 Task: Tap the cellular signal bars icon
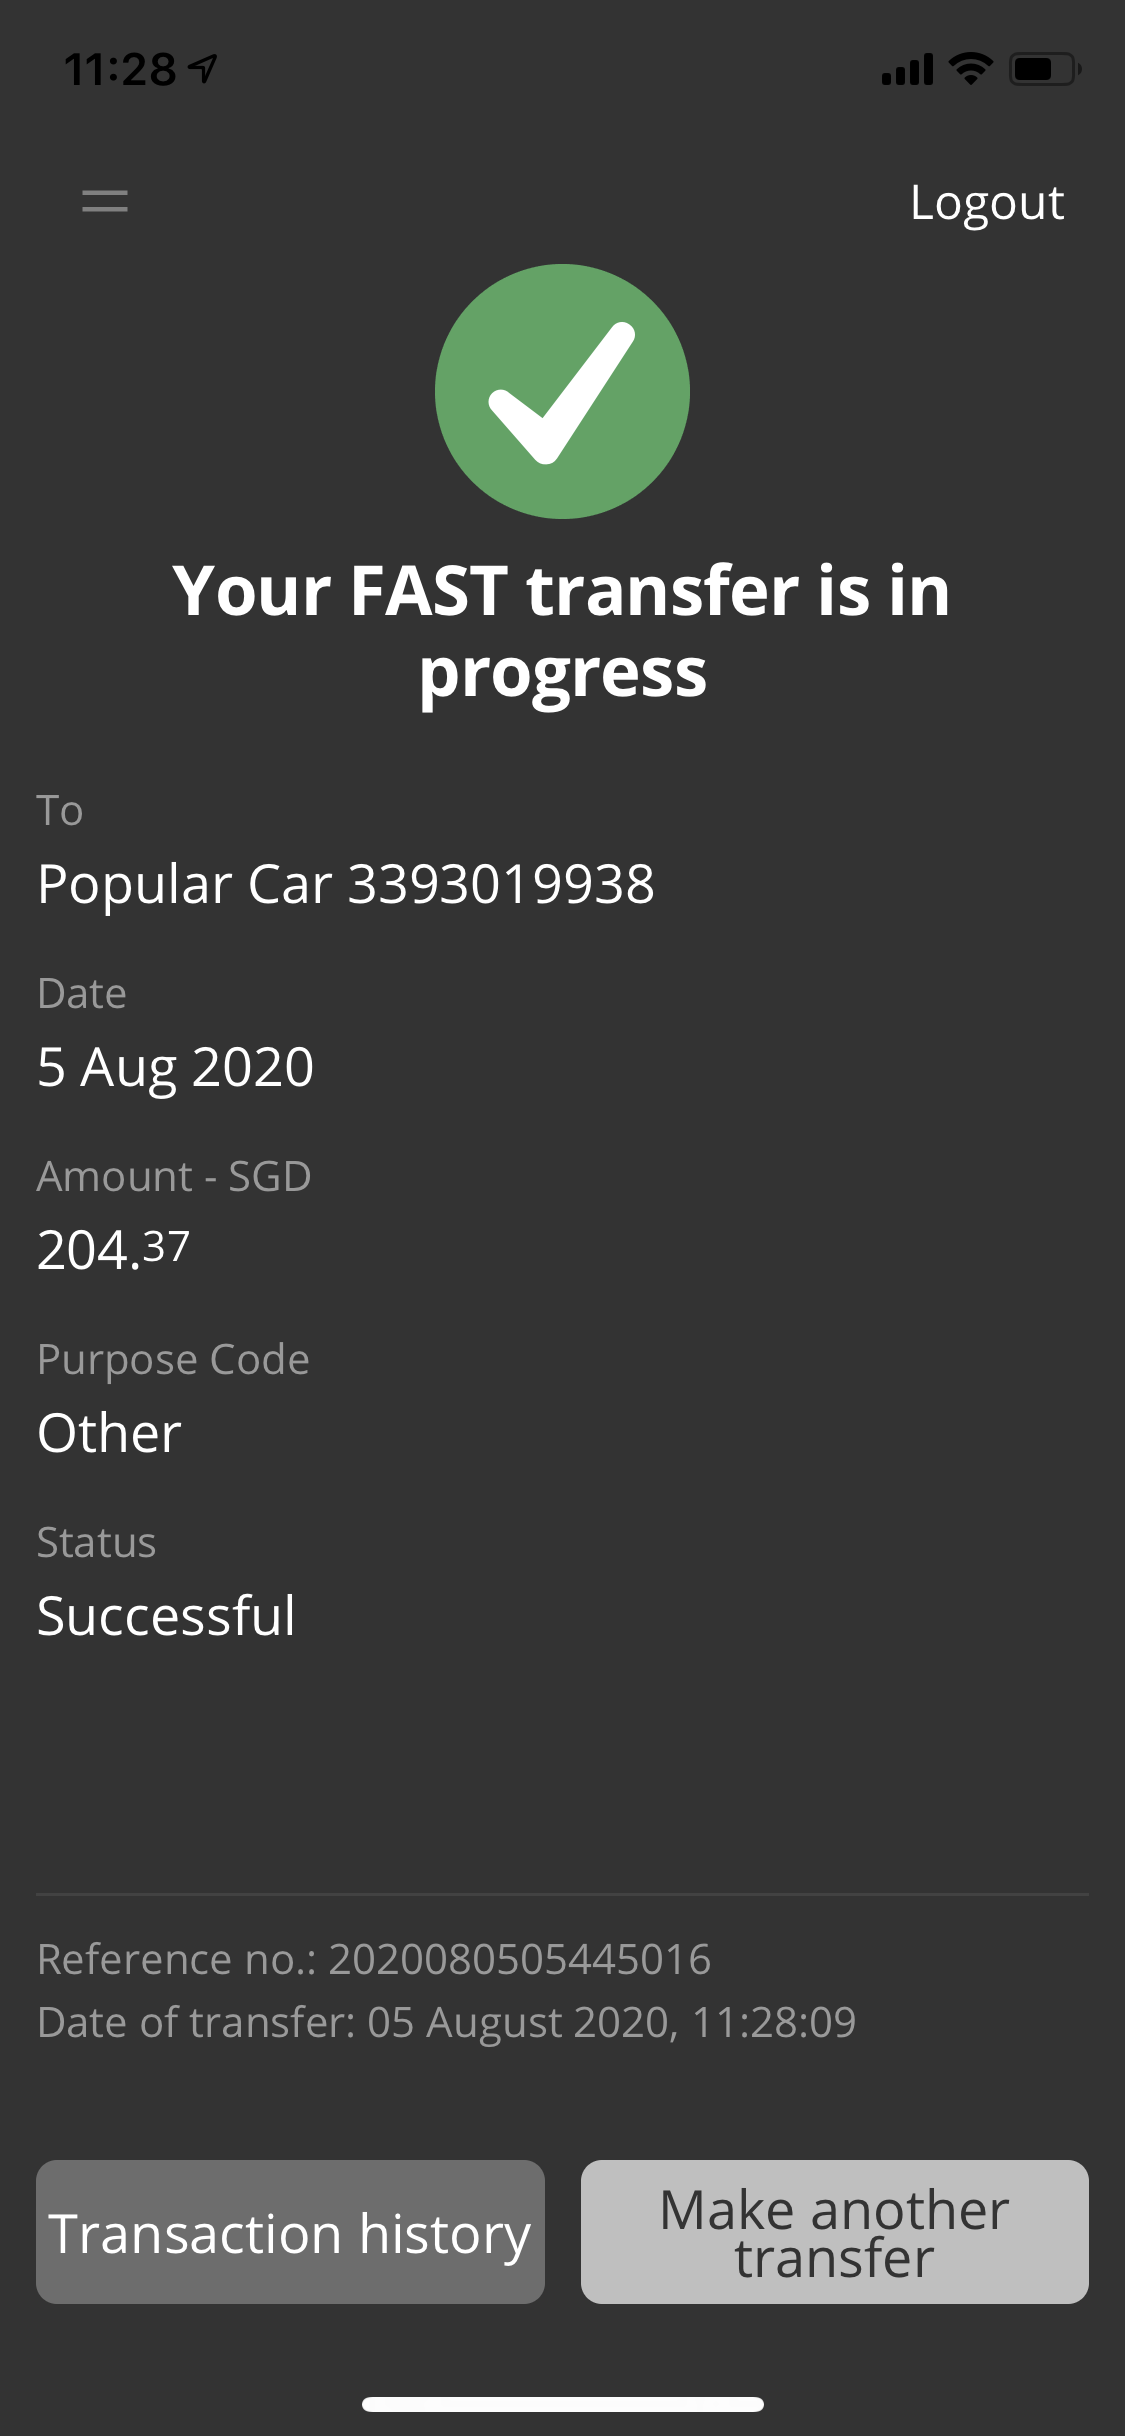tap(907, 70)
